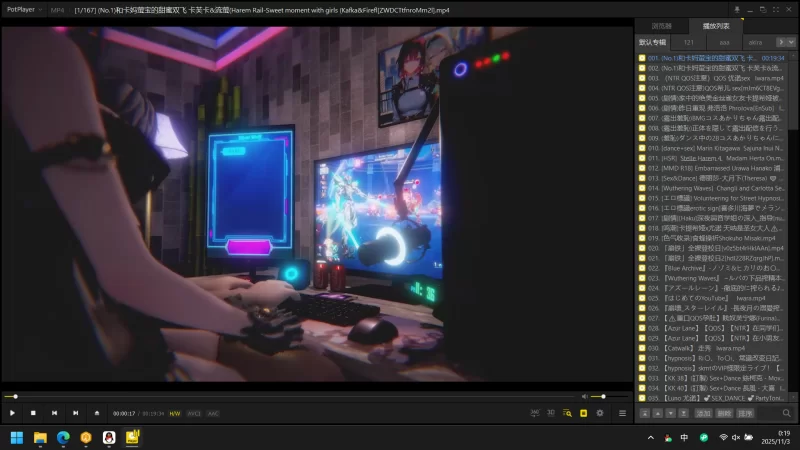The image size is (800, 450).
Task: Toggle the playlist side panel
Action: pos(584,413)
